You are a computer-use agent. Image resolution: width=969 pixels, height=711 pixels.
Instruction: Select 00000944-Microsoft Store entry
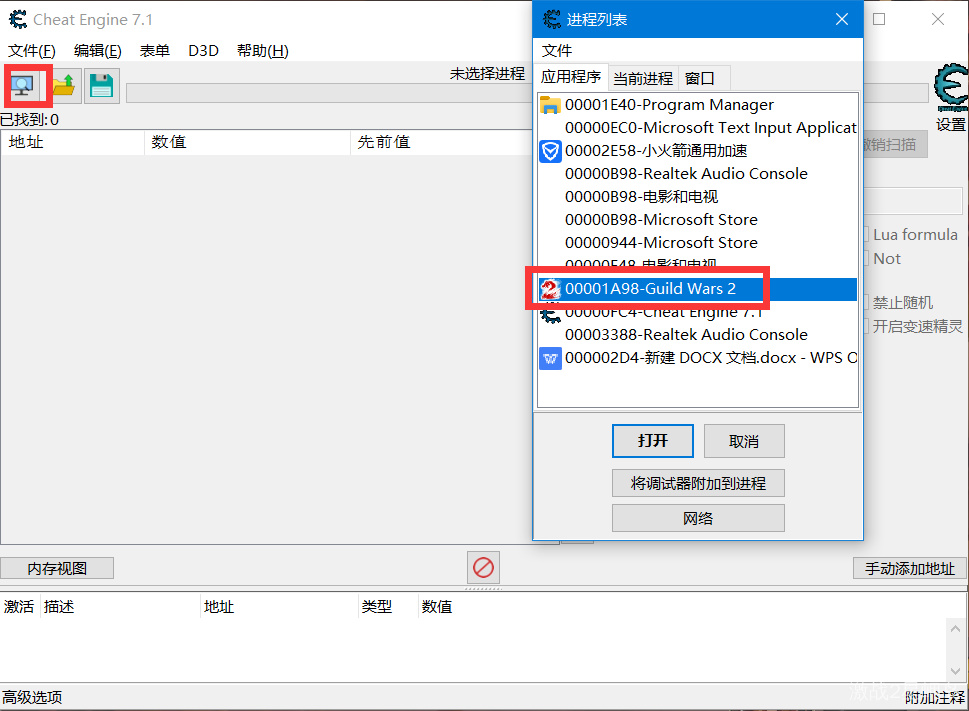698,243
